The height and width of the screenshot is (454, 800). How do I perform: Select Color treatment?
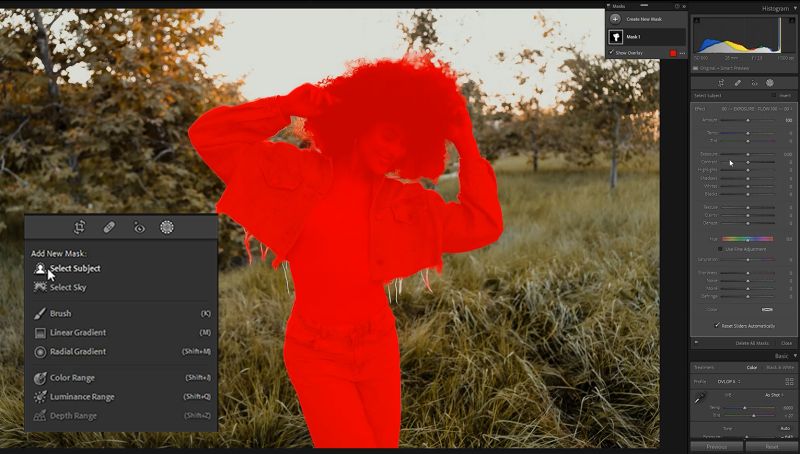tap(752, 367)
